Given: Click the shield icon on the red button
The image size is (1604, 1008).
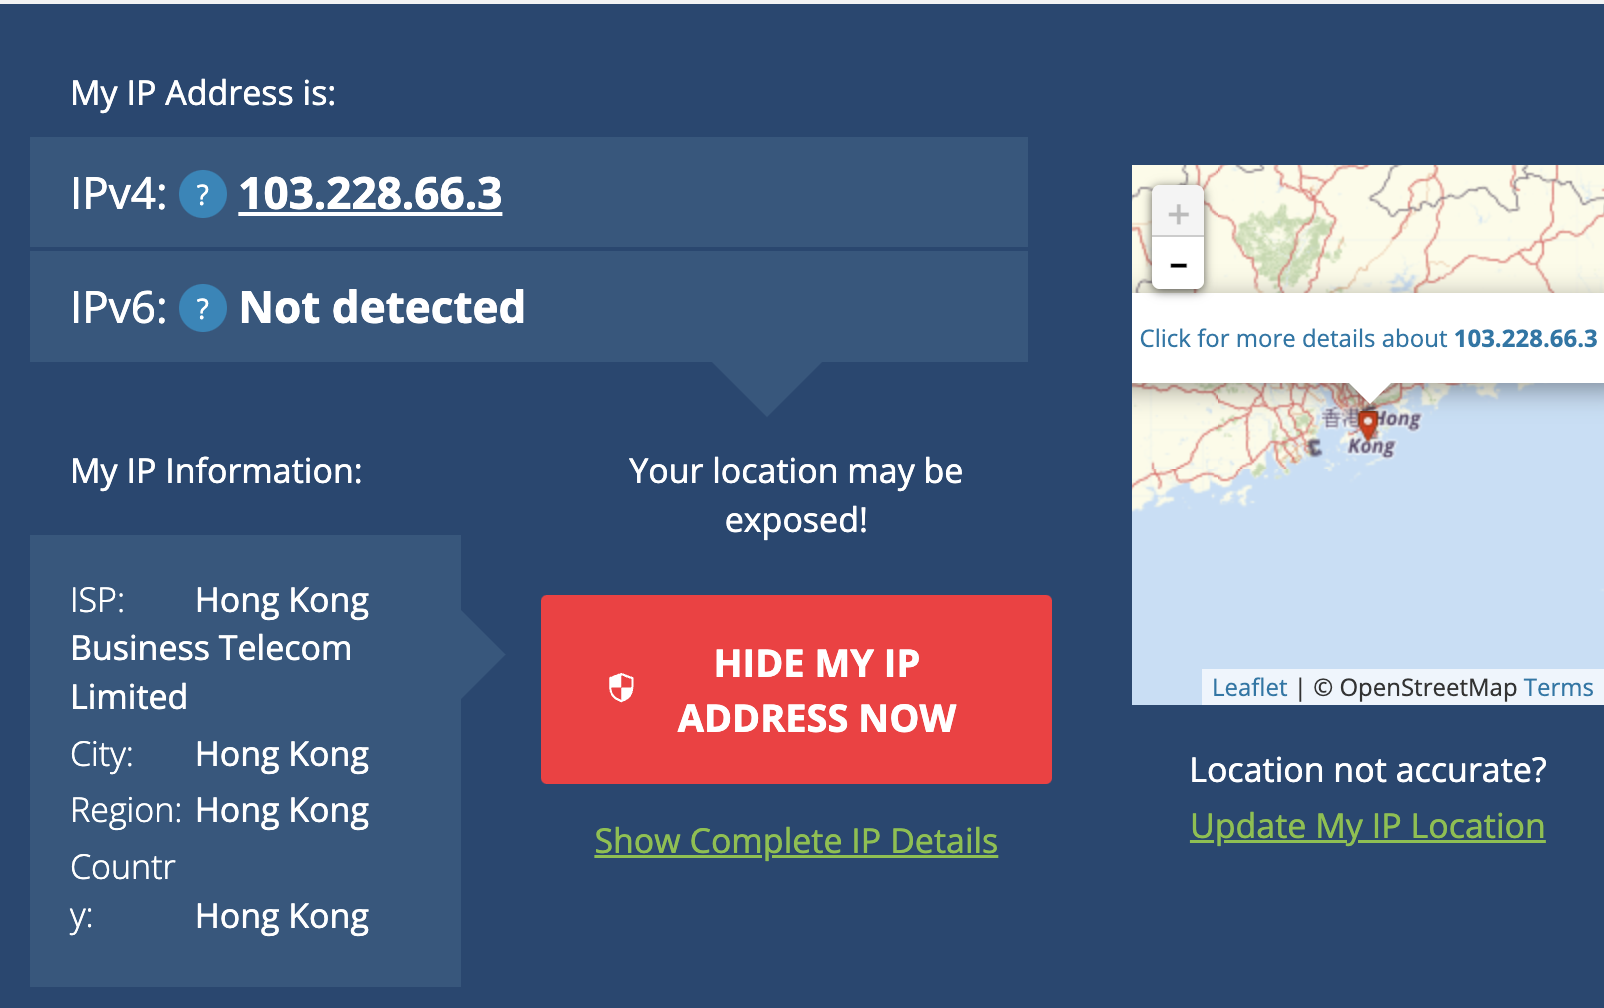Looking at the screenshot, I should [x=621, y=688].
